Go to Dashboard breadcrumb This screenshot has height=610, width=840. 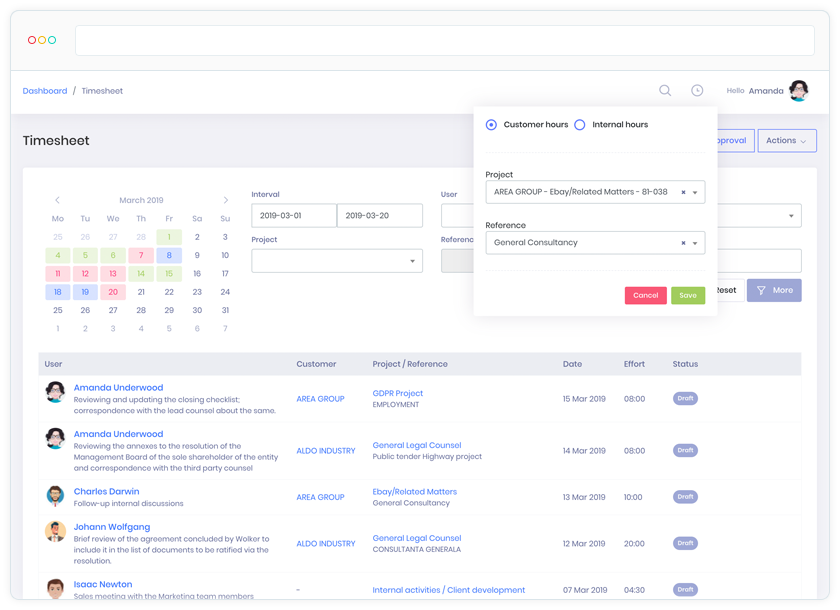coord(45,91)
